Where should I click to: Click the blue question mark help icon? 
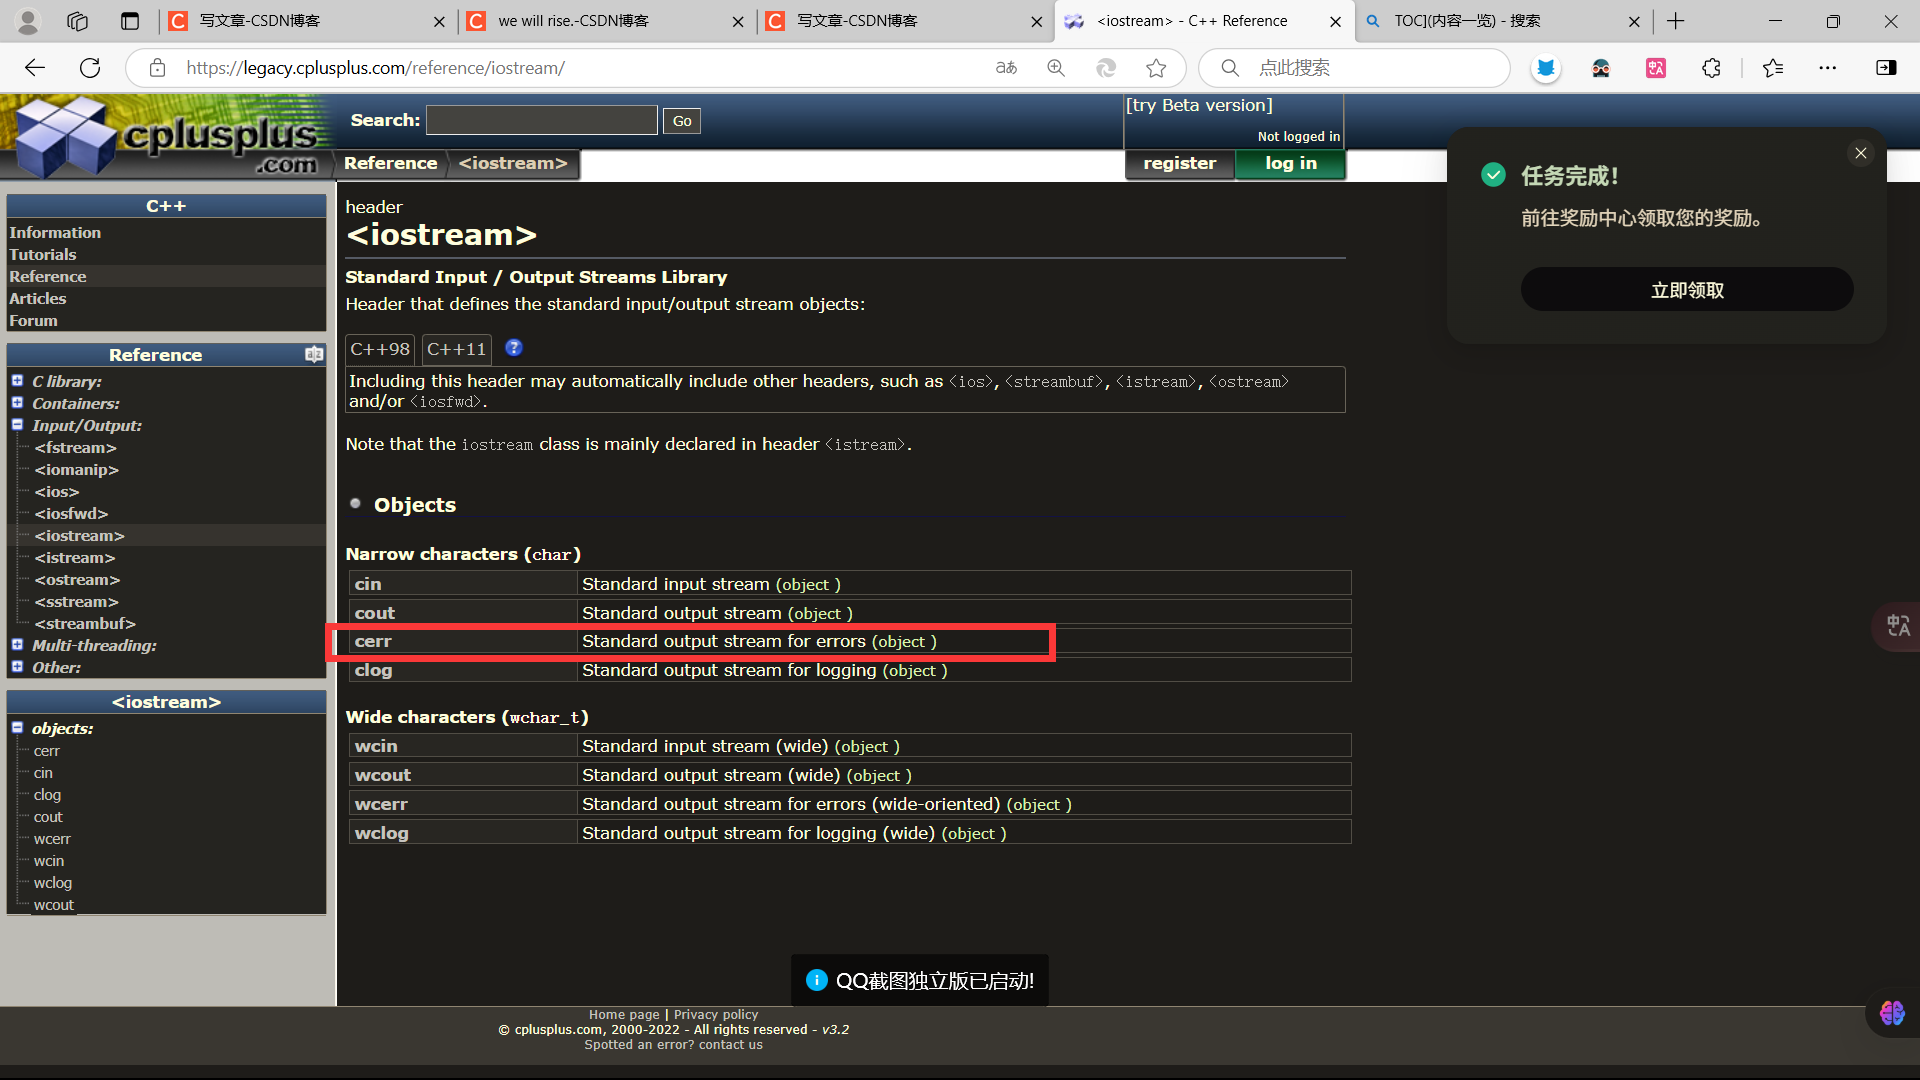[514, 348]
